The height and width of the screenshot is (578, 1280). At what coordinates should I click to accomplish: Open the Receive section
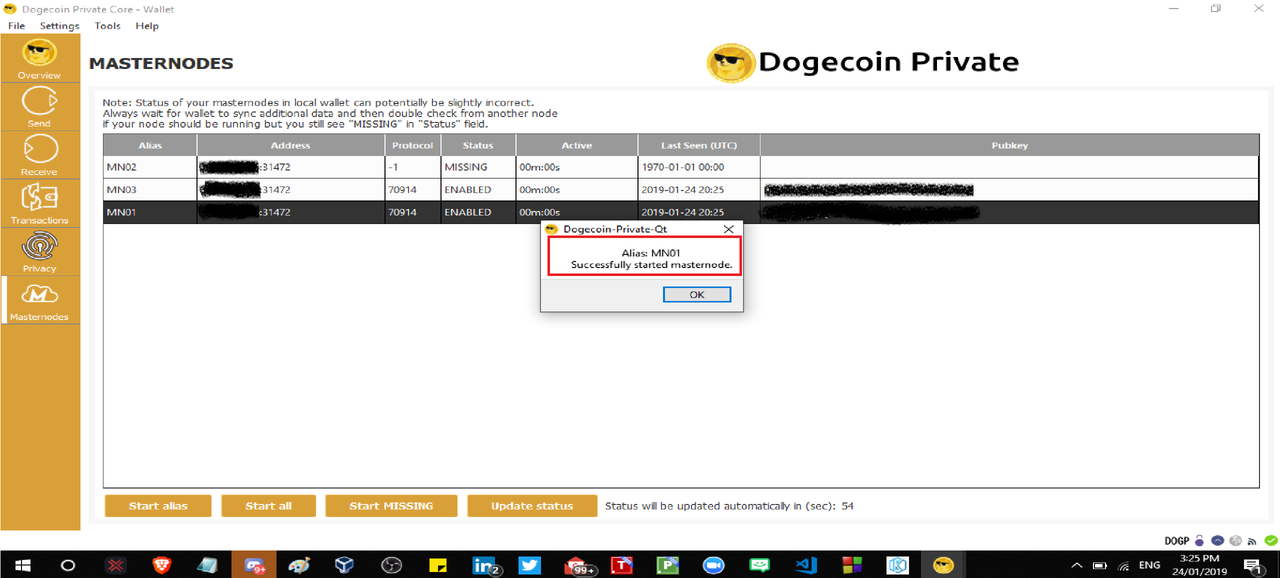[40, 155]
